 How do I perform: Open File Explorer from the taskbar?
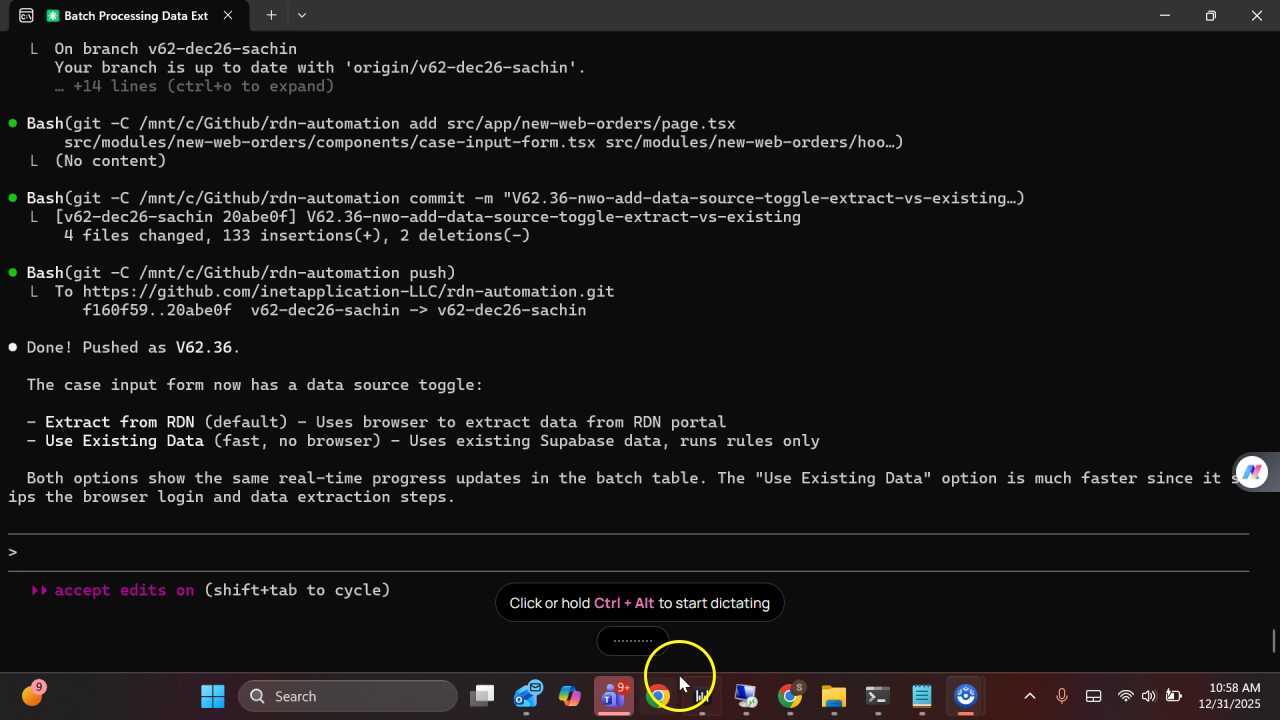[833, 696]
